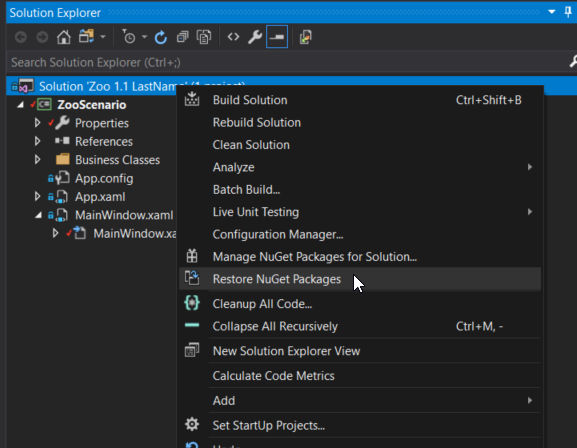Select the App.config file
The width and height of the screenshot is (577, 448).
pos(104,179)
